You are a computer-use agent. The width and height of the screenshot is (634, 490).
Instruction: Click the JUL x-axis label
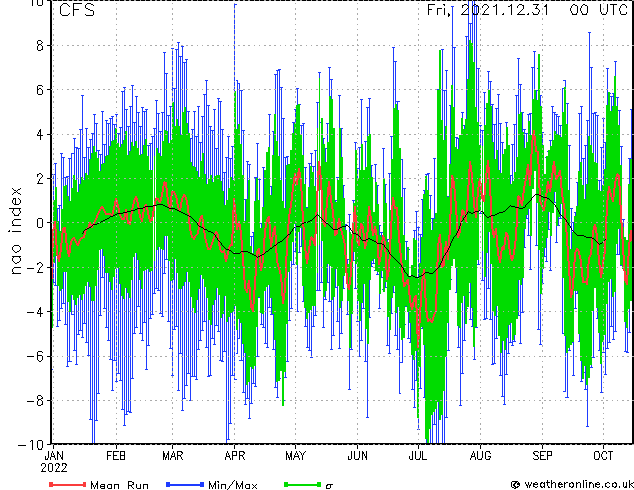pyautogui.click(x=418, y=456)
